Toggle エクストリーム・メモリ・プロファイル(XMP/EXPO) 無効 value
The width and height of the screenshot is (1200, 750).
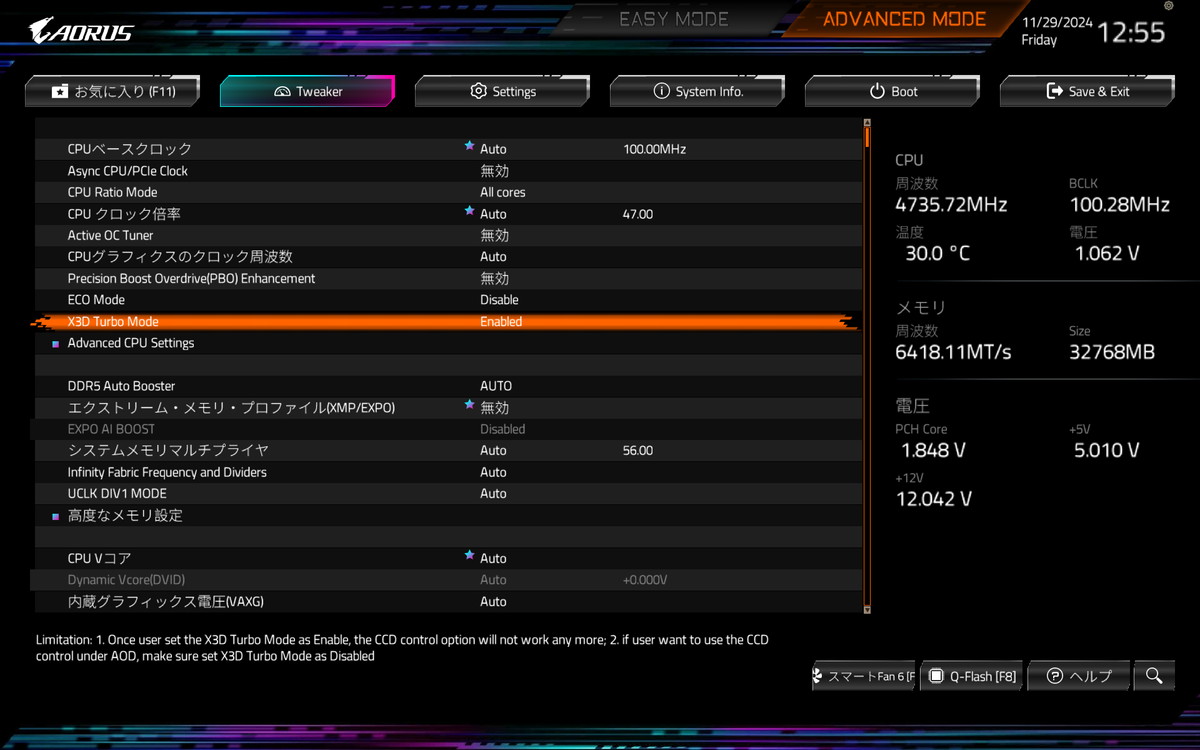click(x=494, y=408)
